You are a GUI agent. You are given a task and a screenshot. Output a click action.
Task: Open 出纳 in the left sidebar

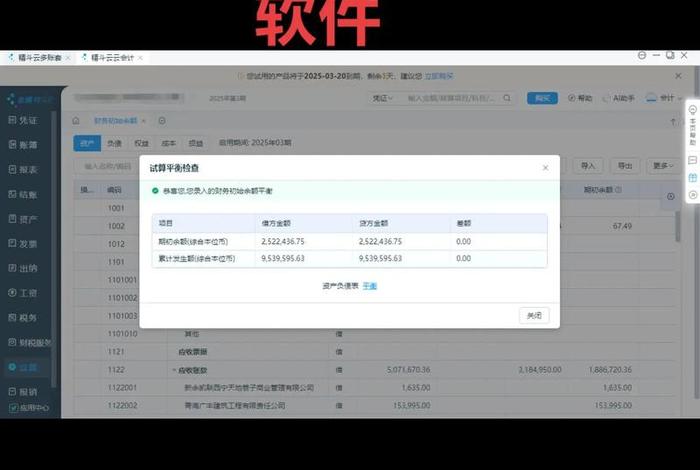point(23,268)
